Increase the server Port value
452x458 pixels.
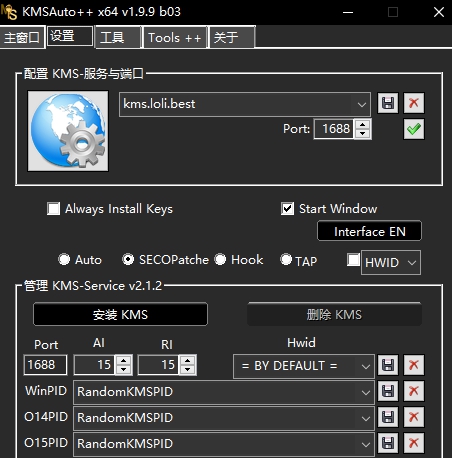pos(363,125)
